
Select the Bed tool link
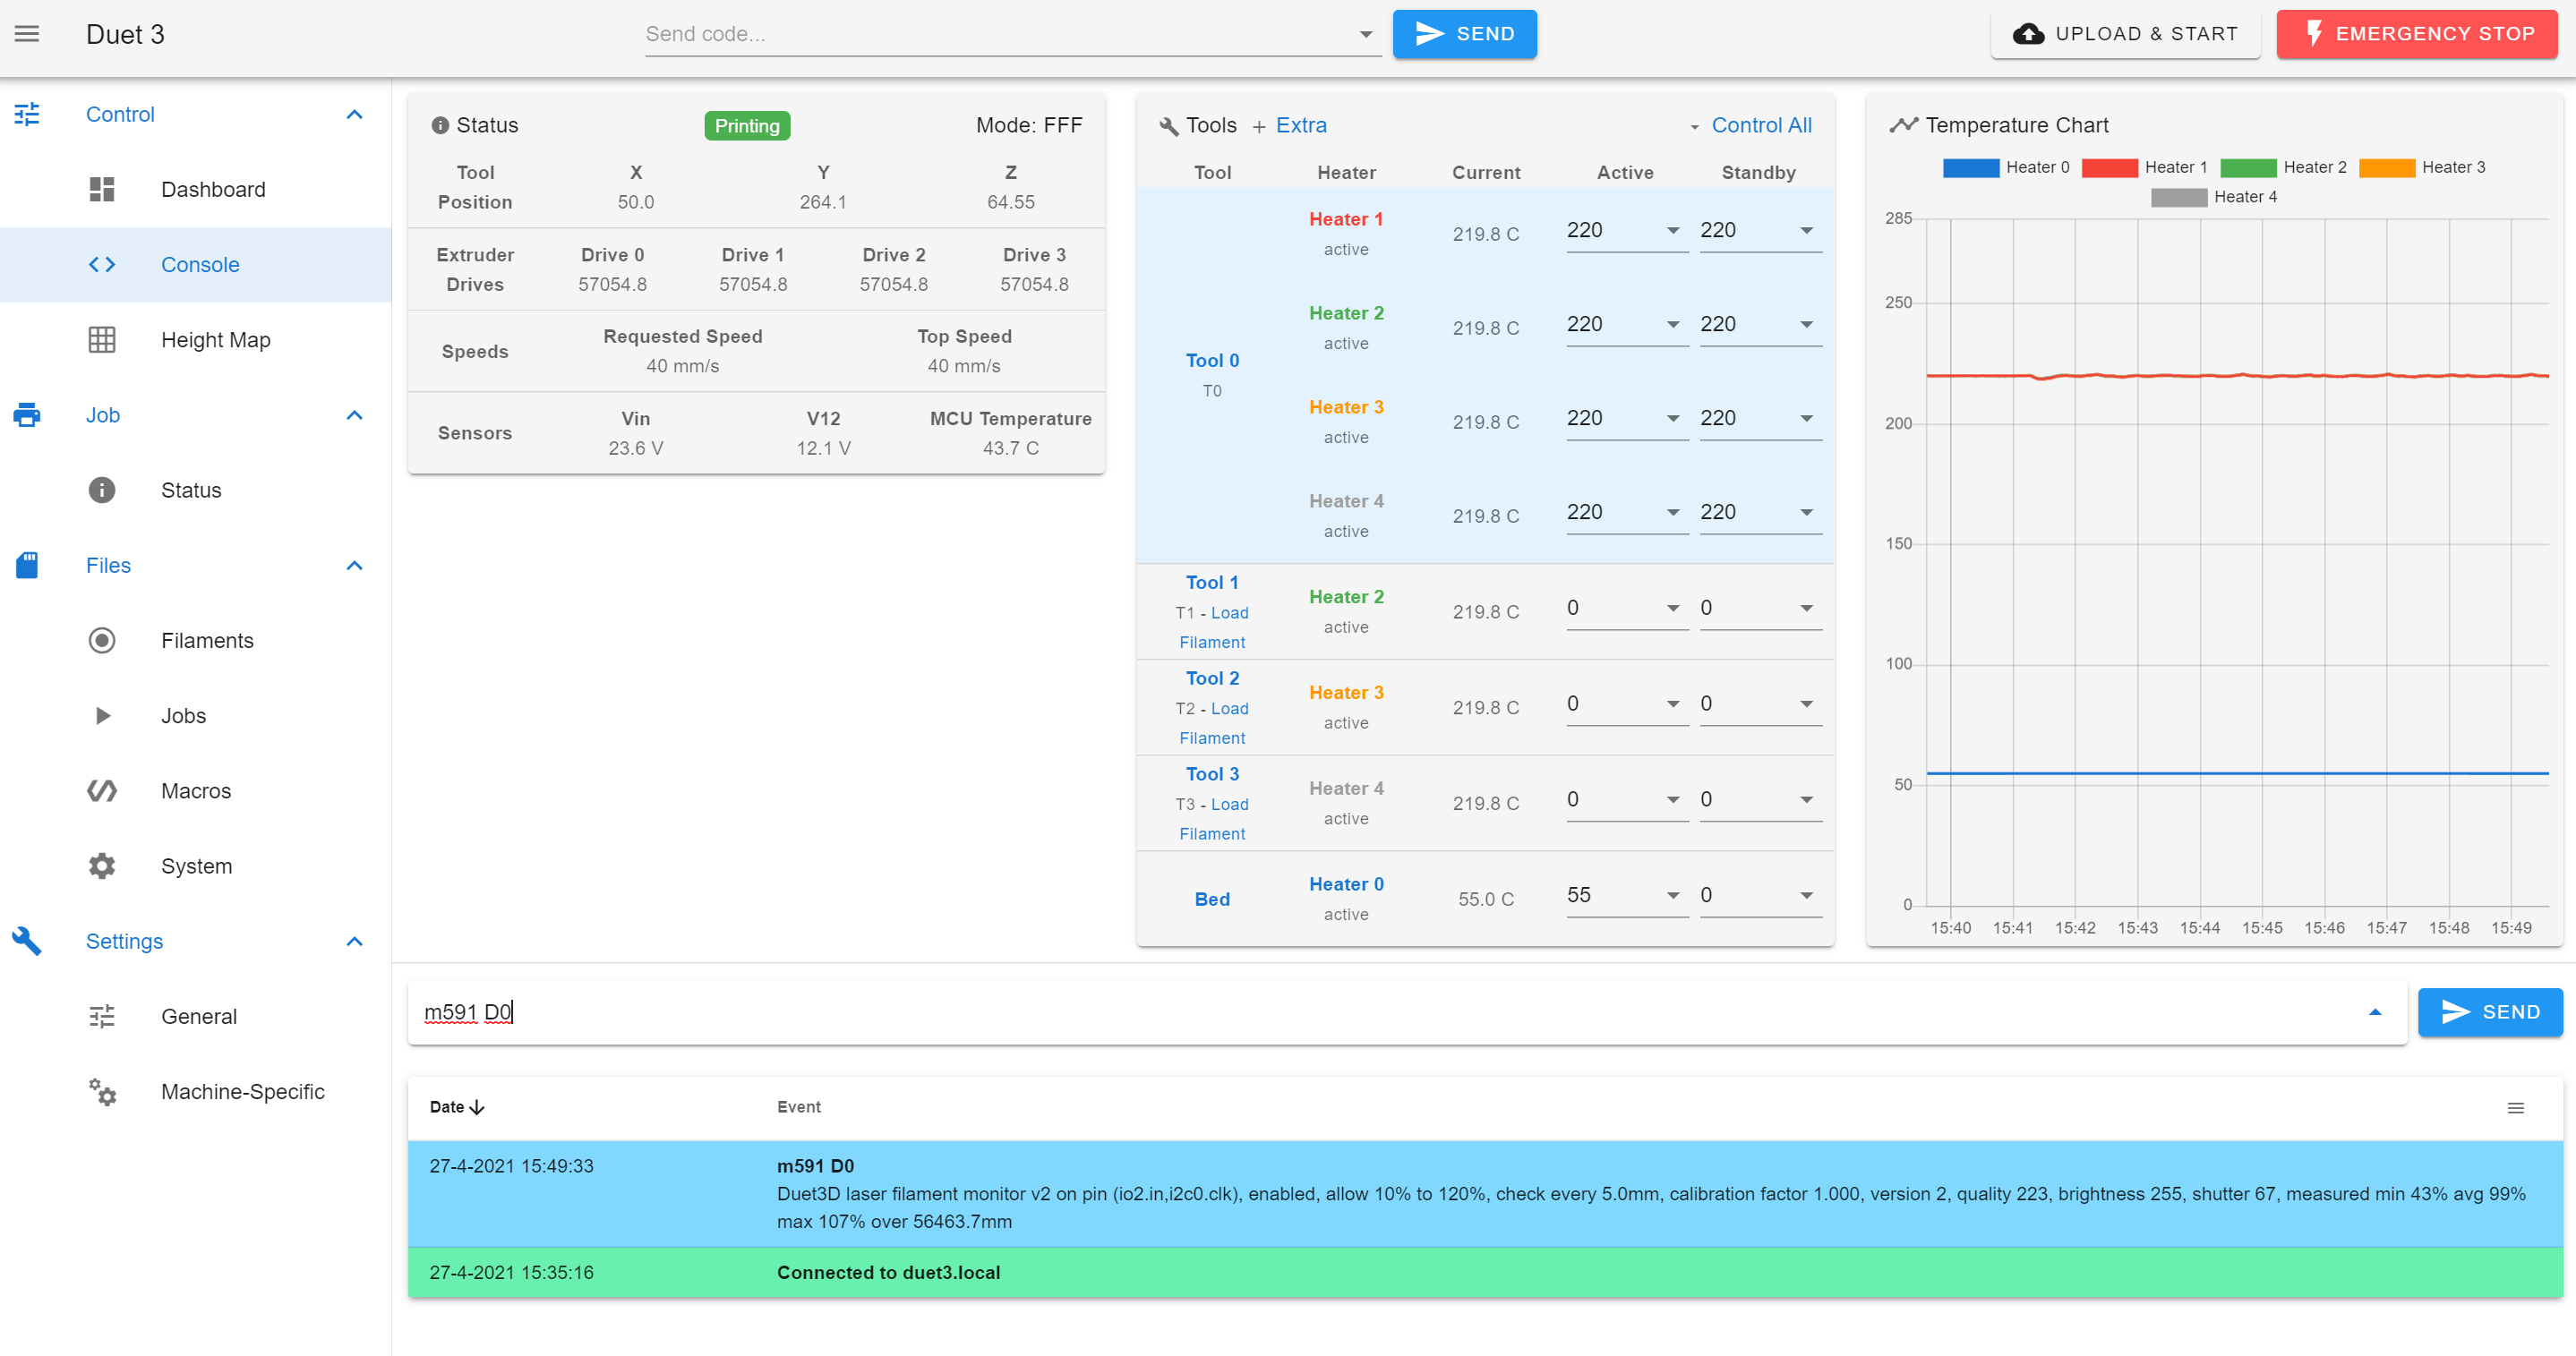1212,899
